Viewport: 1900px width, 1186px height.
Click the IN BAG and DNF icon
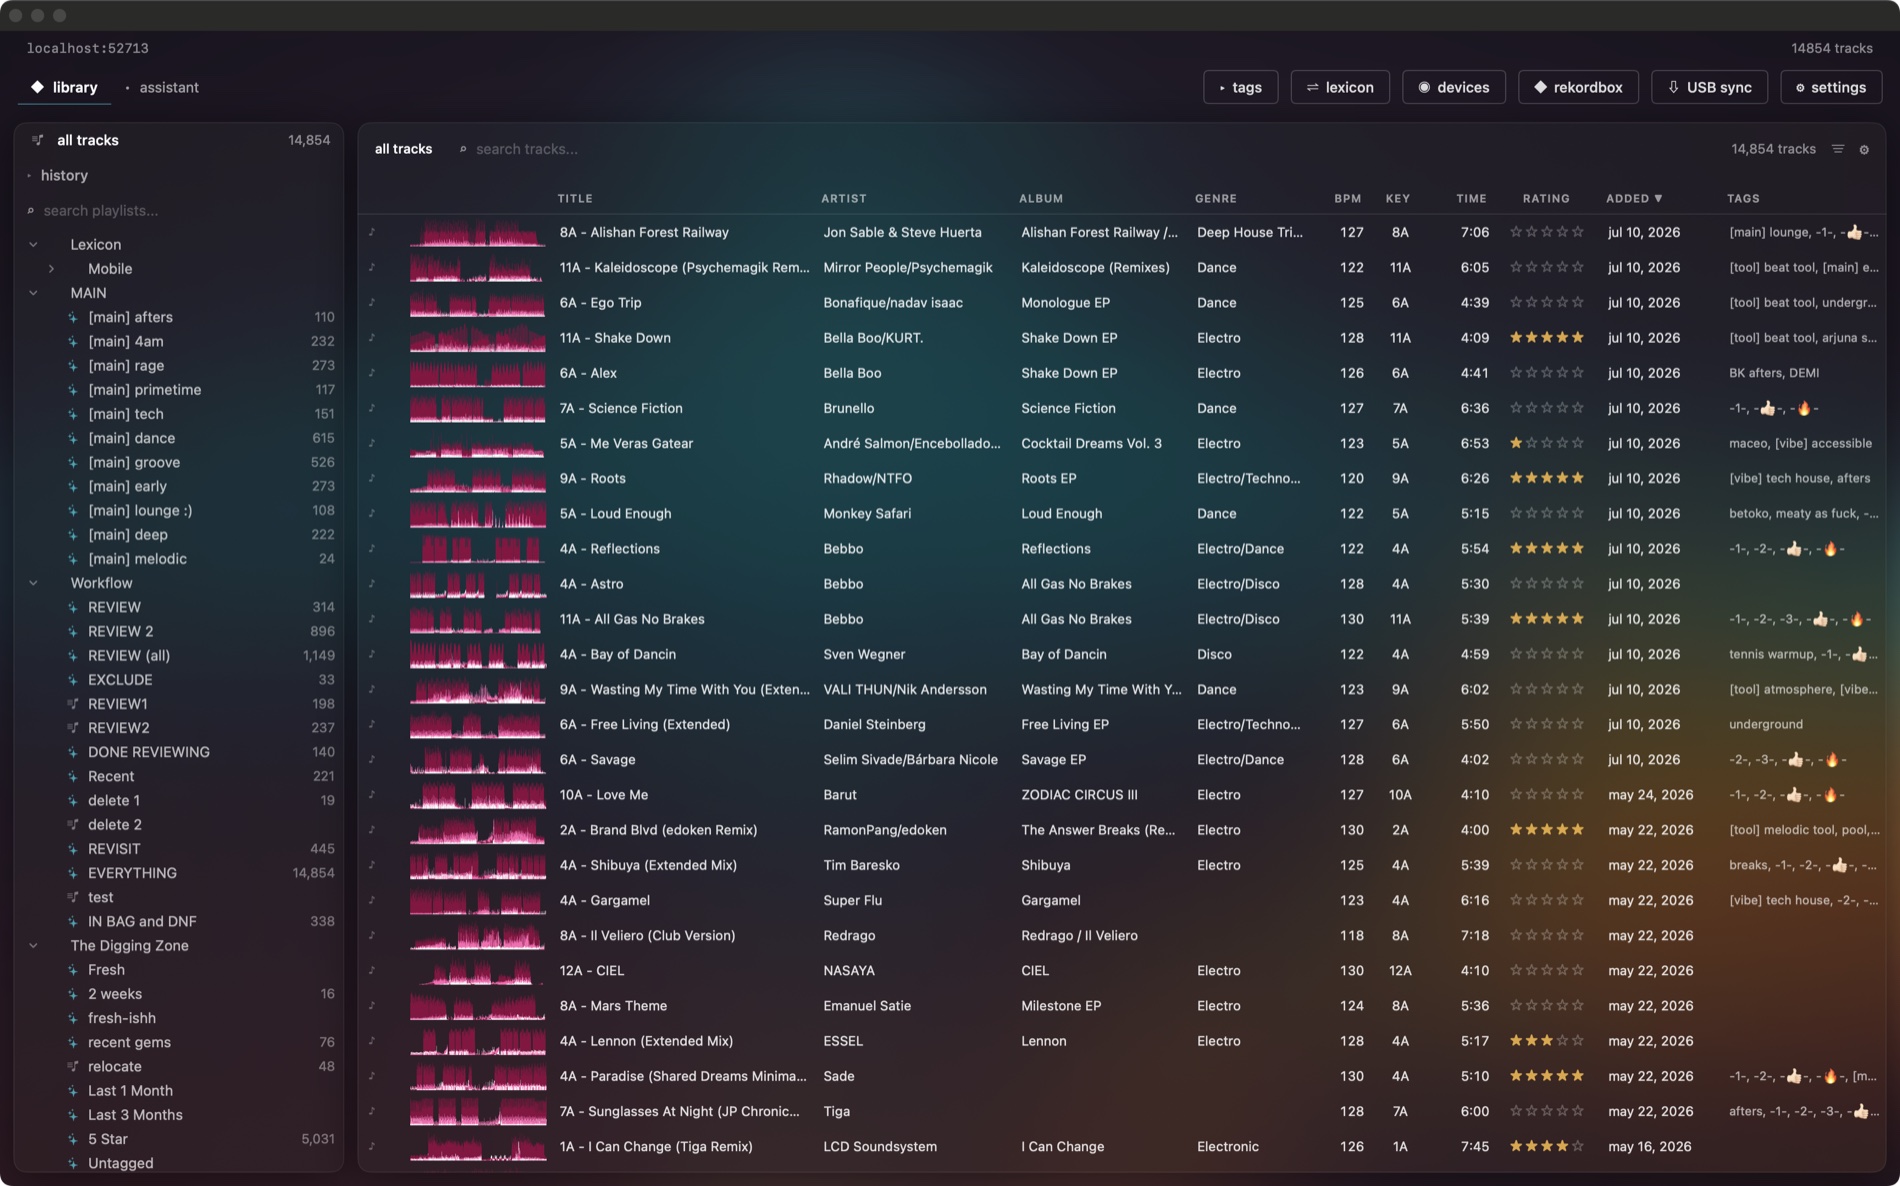(73, 921)
